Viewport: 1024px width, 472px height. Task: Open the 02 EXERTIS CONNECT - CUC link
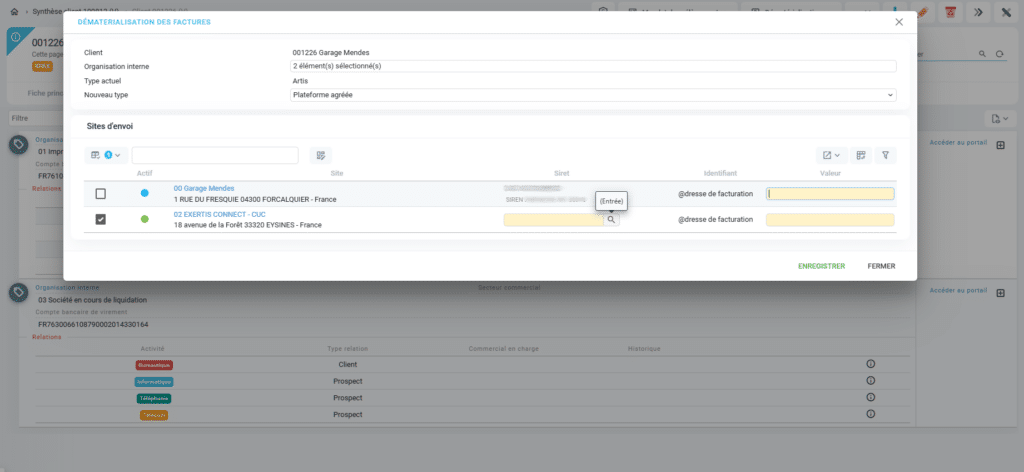pyautogui.click(x=219, y=214)
